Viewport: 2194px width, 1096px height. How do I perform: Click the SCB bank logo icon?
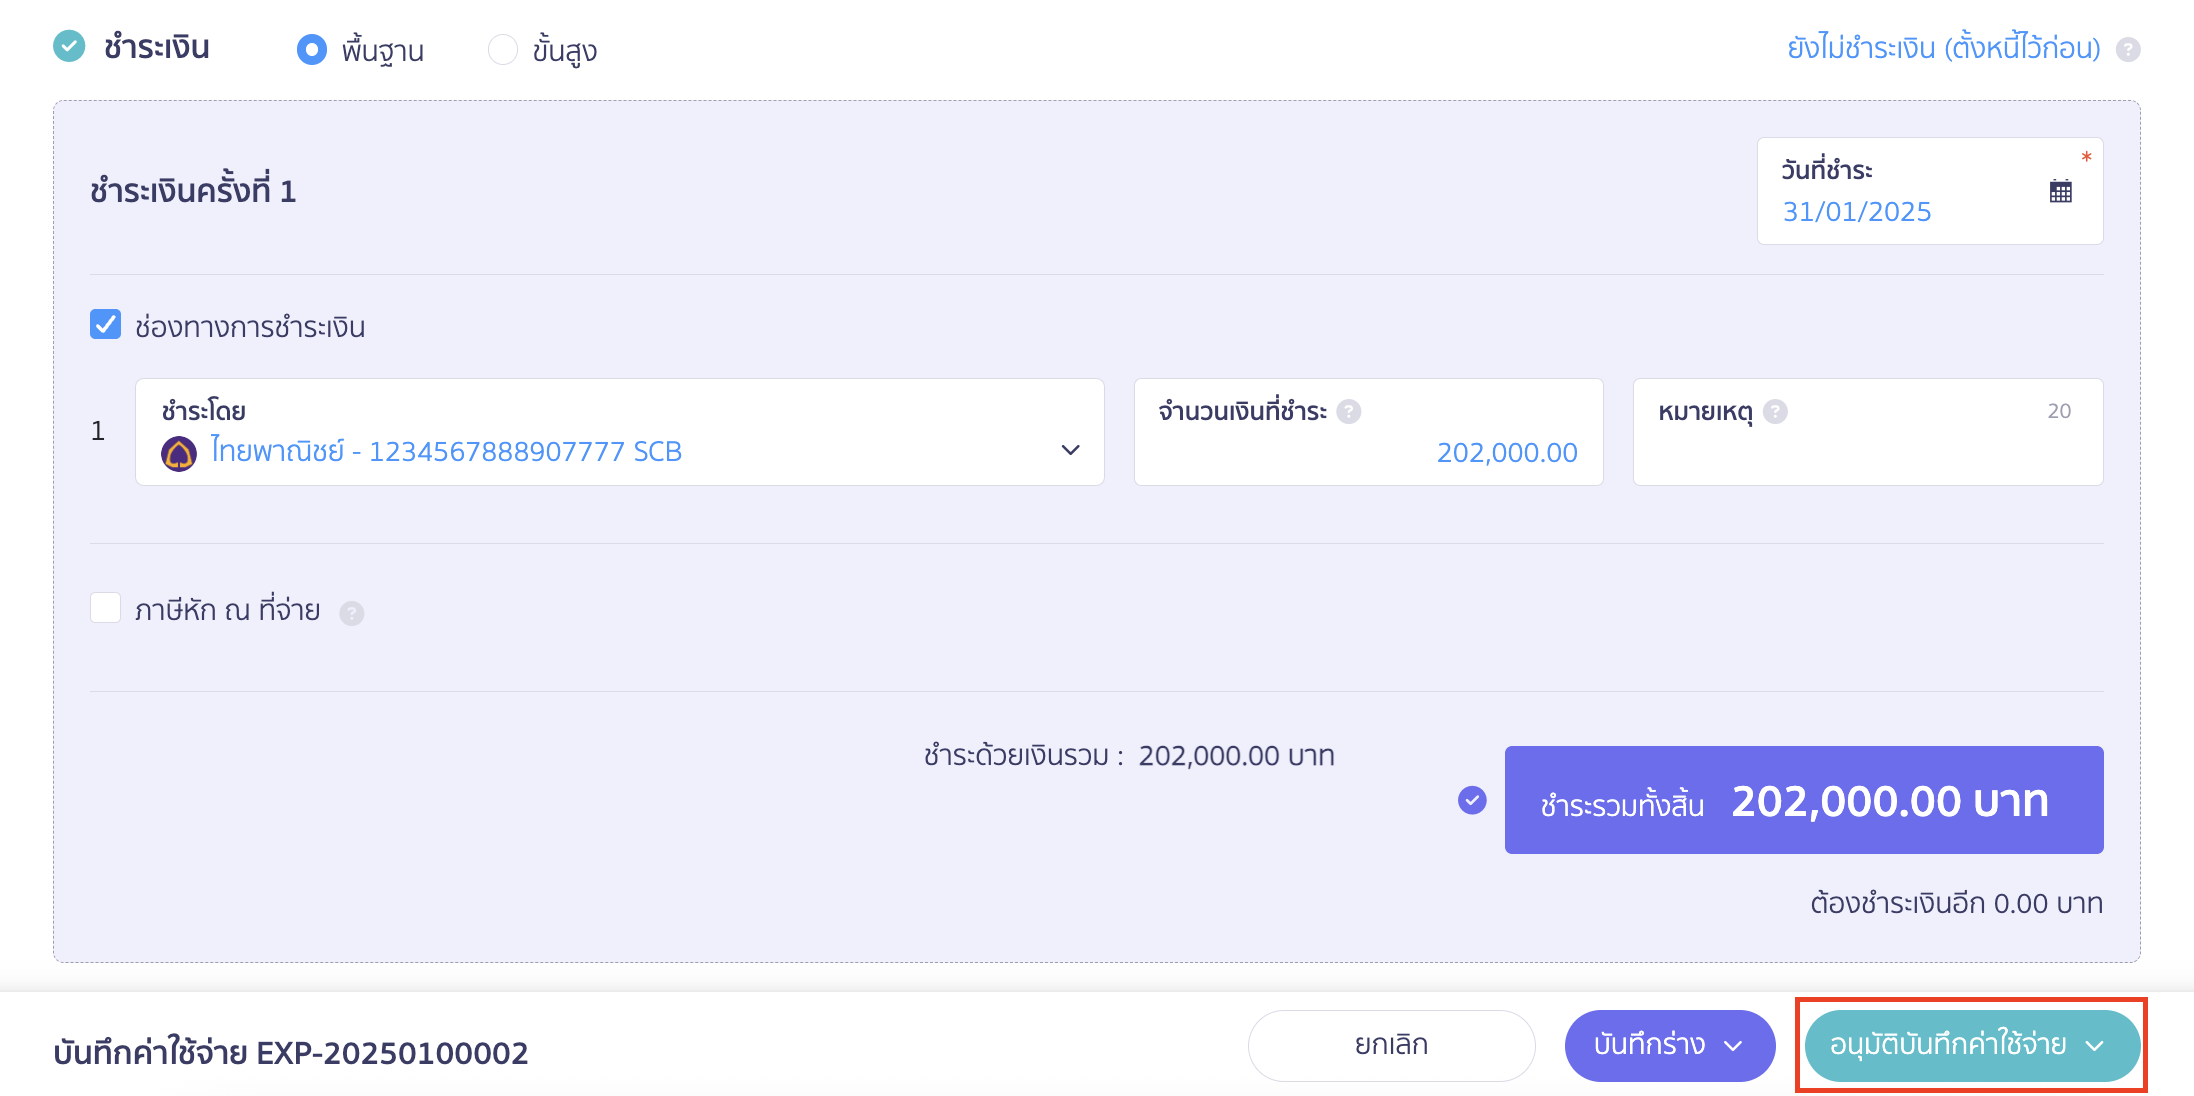pyautogui.click(x=179, y=454)
